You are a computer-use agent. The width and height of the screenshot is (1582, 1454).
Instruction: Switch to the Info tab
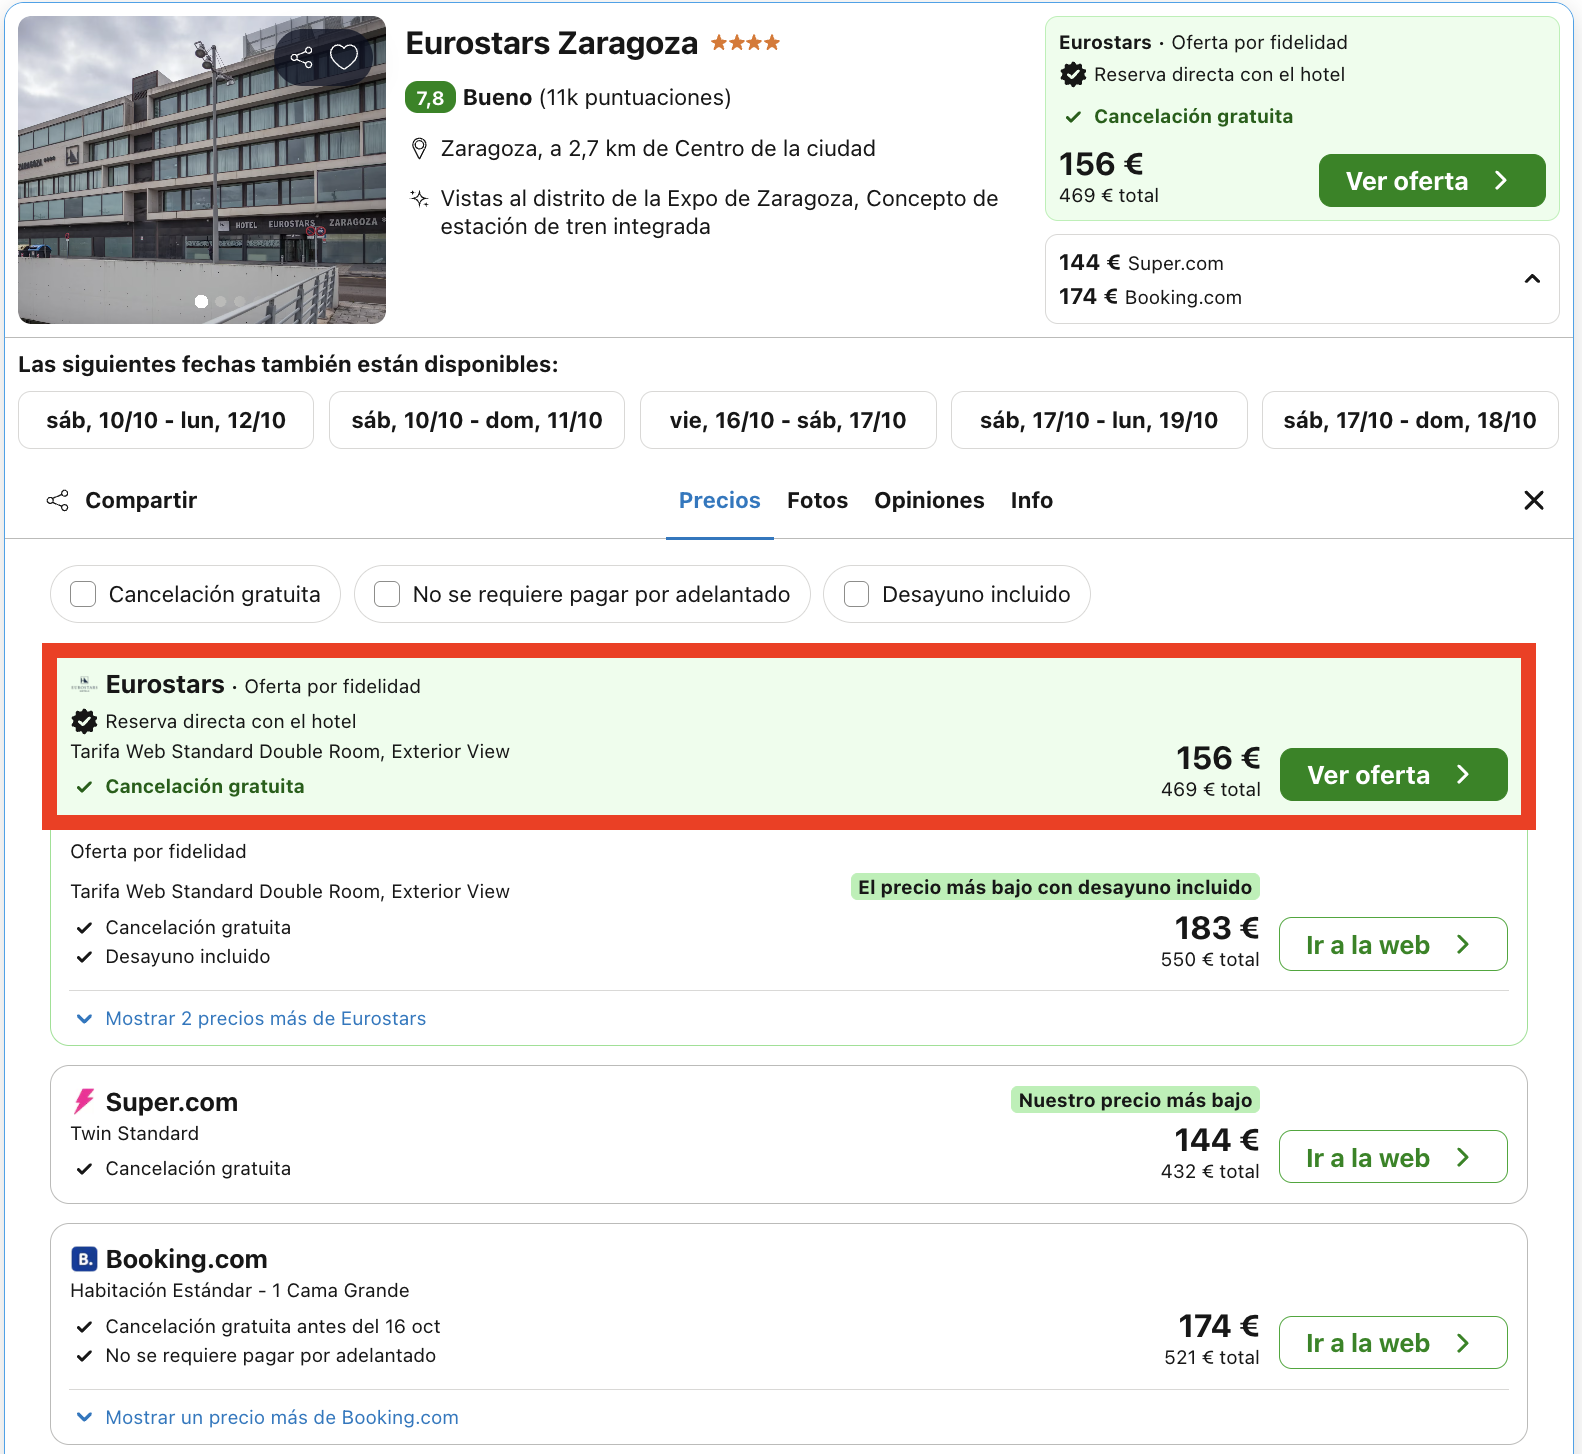tap(1031, 501)
